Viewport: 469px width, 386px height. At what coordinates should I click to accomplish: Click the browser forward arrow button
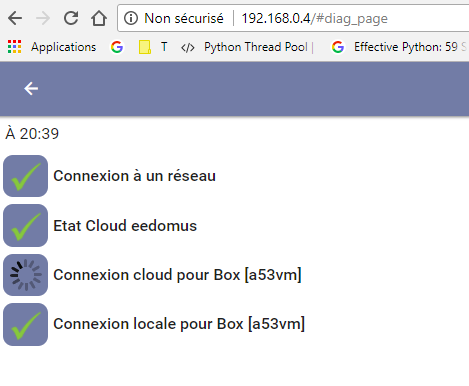(x=43, y=18)
